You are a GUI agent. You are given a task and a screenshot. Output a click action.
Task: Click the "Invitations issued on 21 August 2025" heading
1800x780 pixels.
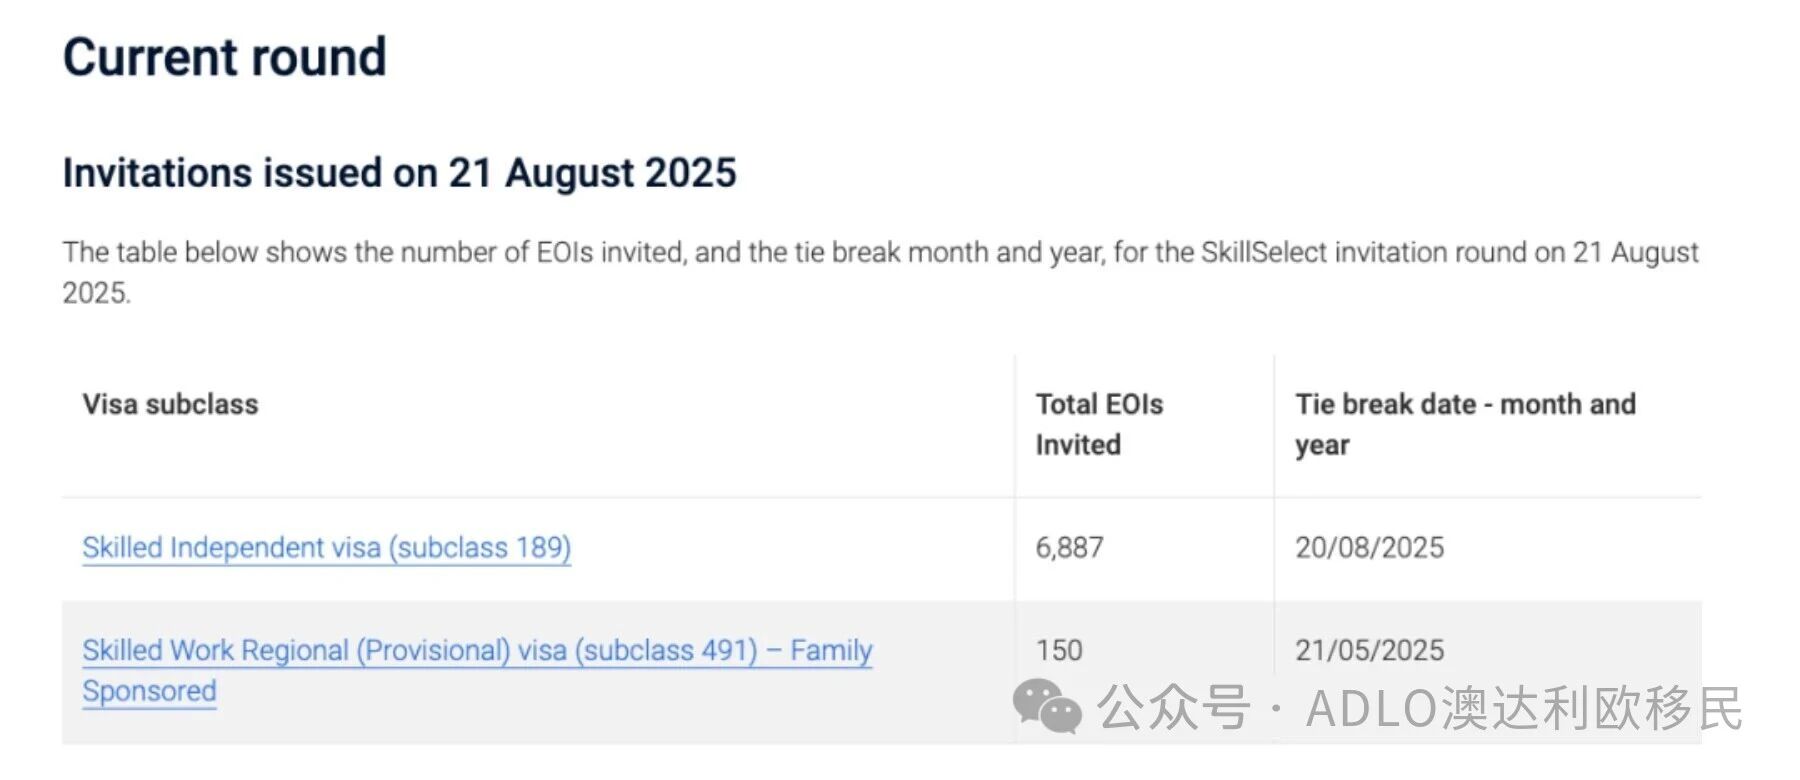tap(399, 173)
